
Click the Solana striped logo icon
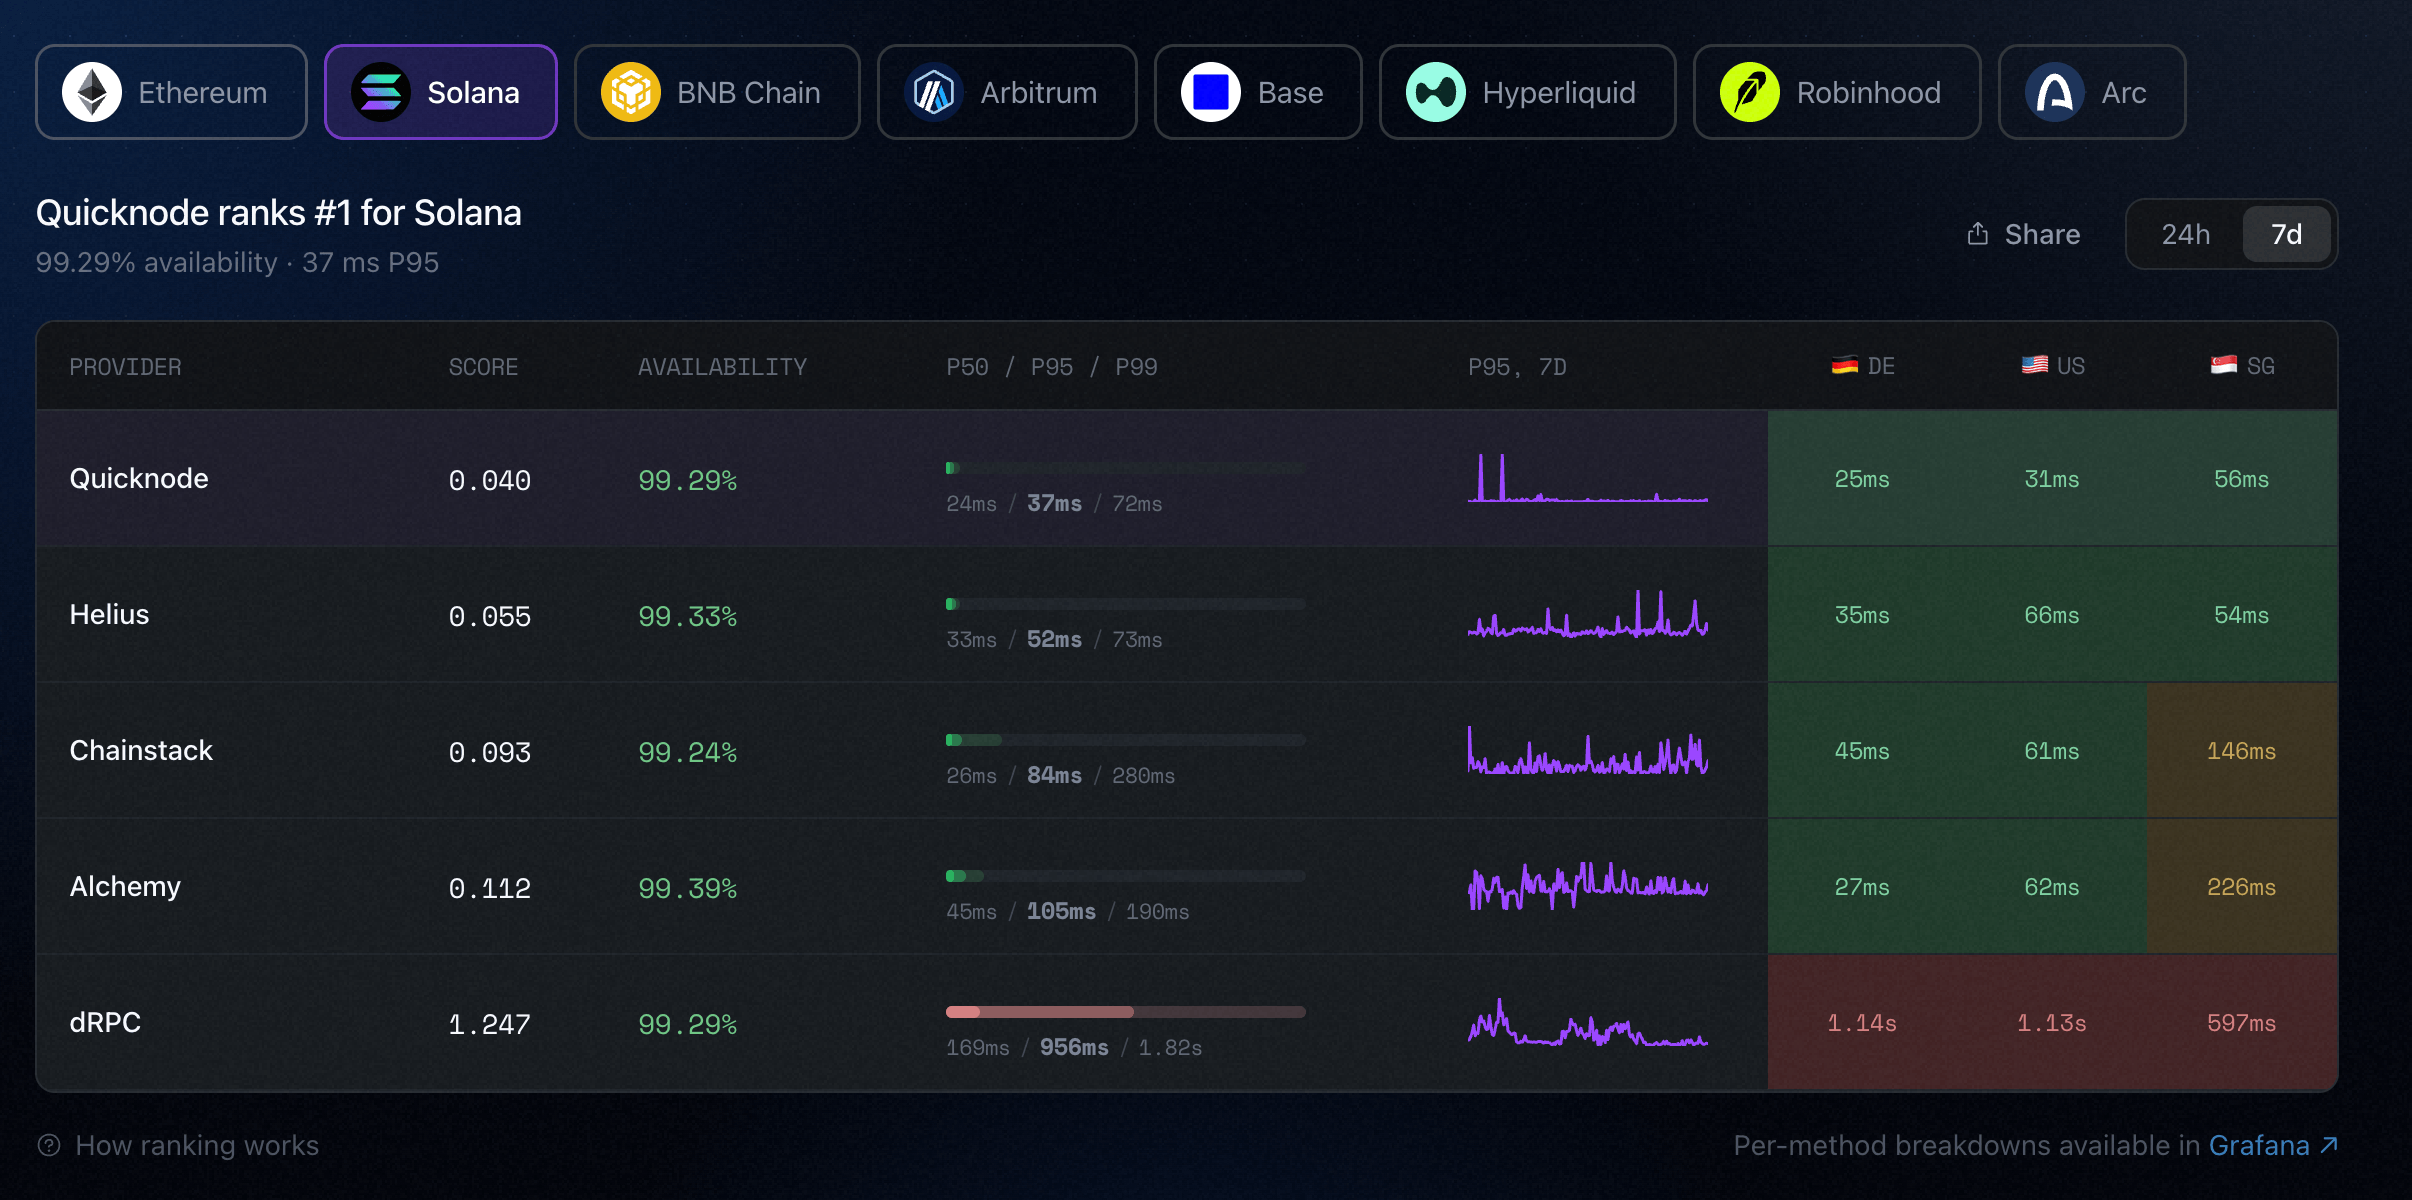click(x=381, y=92)
